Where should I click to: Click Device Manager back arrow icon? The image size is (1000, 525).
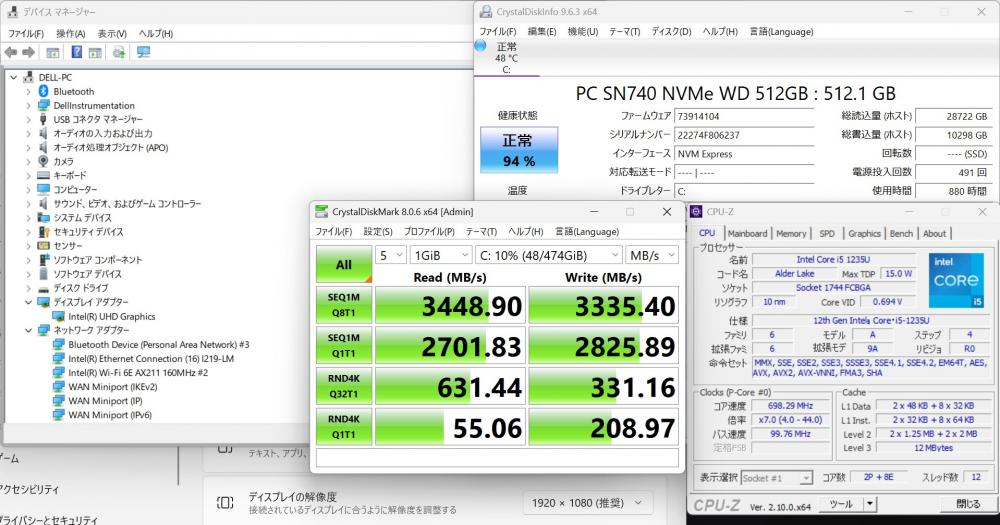click(11, 52)
